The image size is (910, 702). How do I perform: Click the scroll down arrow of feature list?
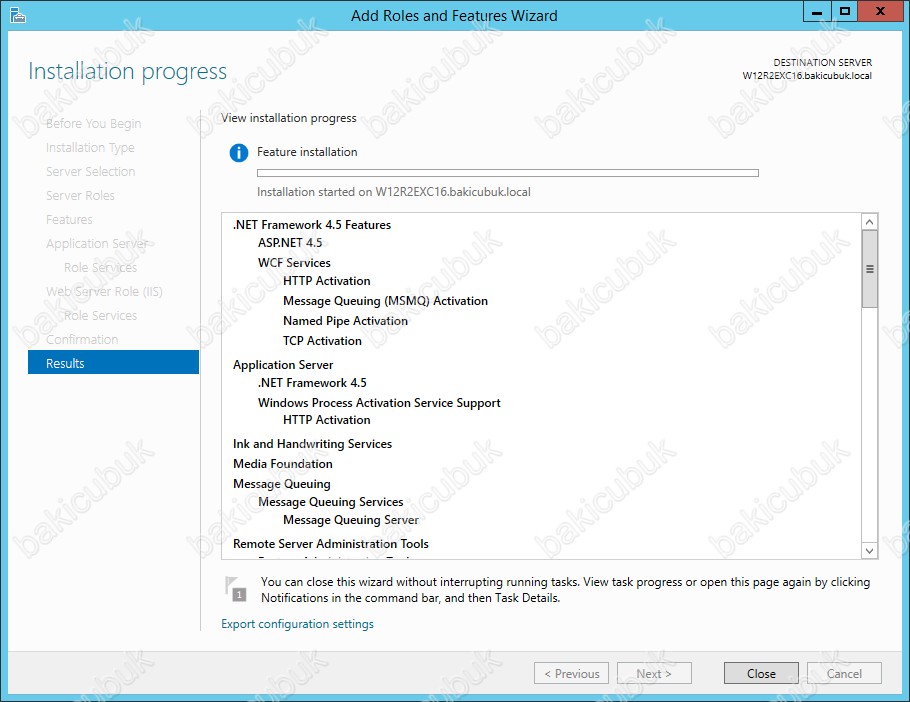[869, 551]
